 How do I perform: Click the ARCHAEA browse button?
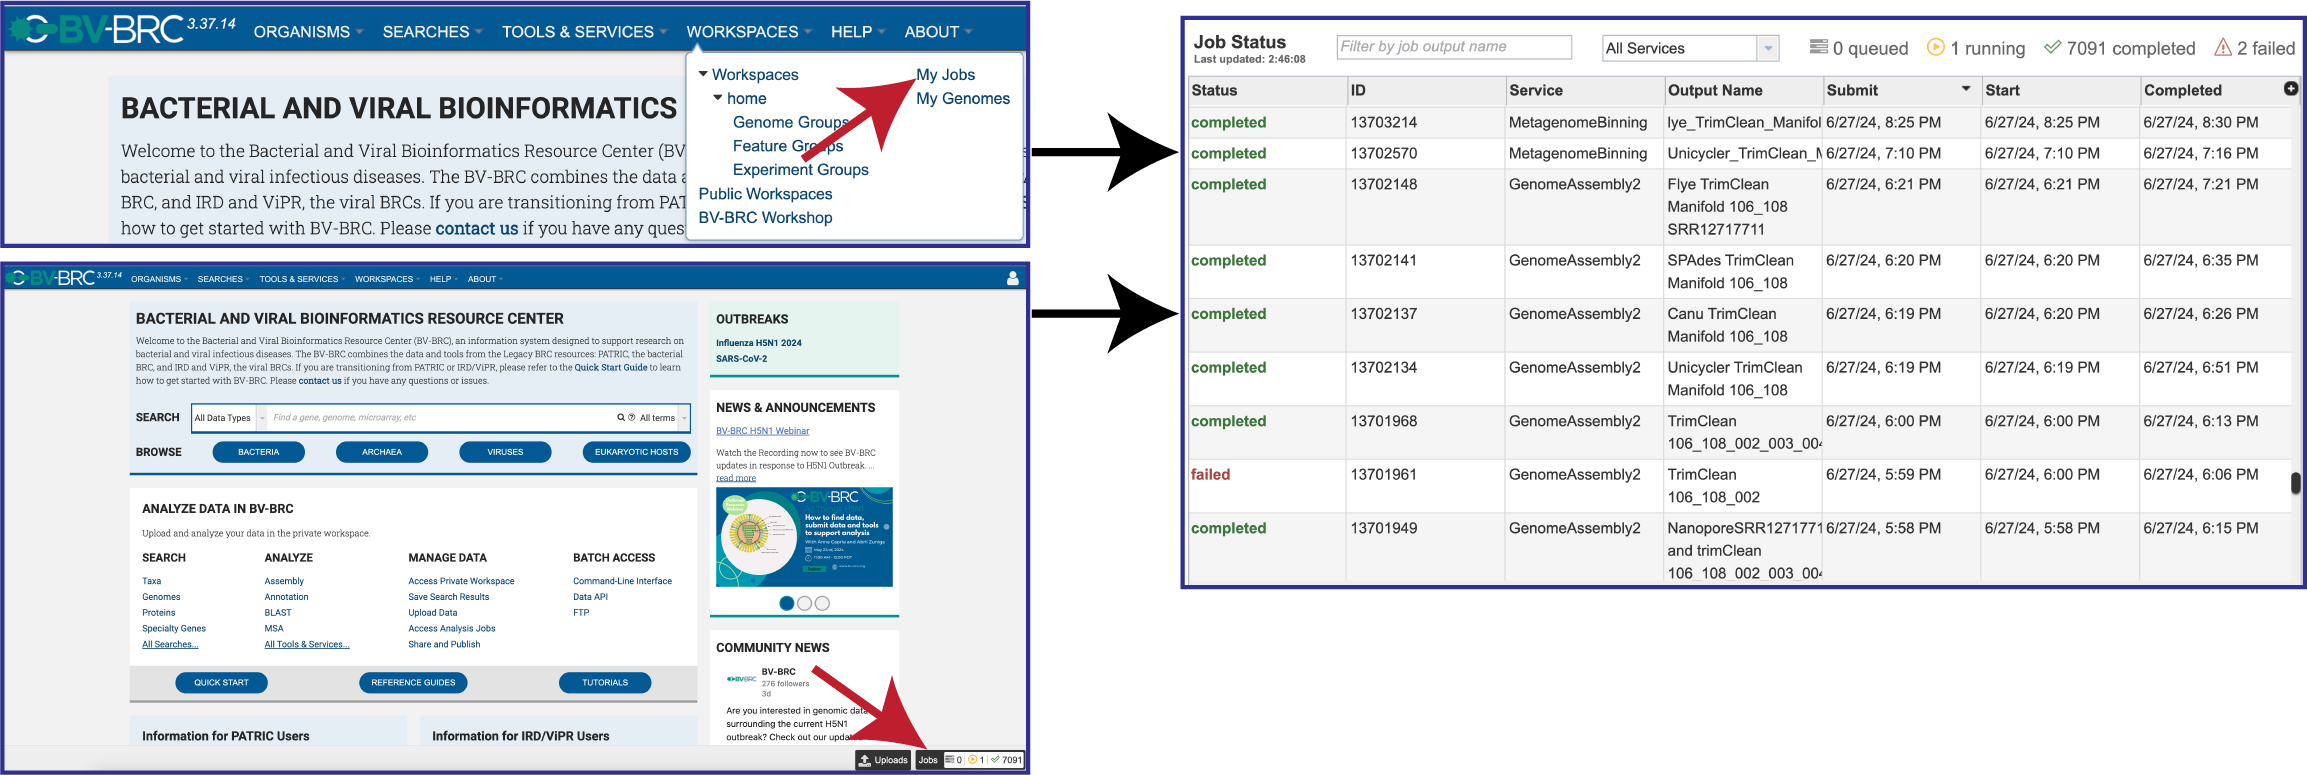[x=382, y=452]
